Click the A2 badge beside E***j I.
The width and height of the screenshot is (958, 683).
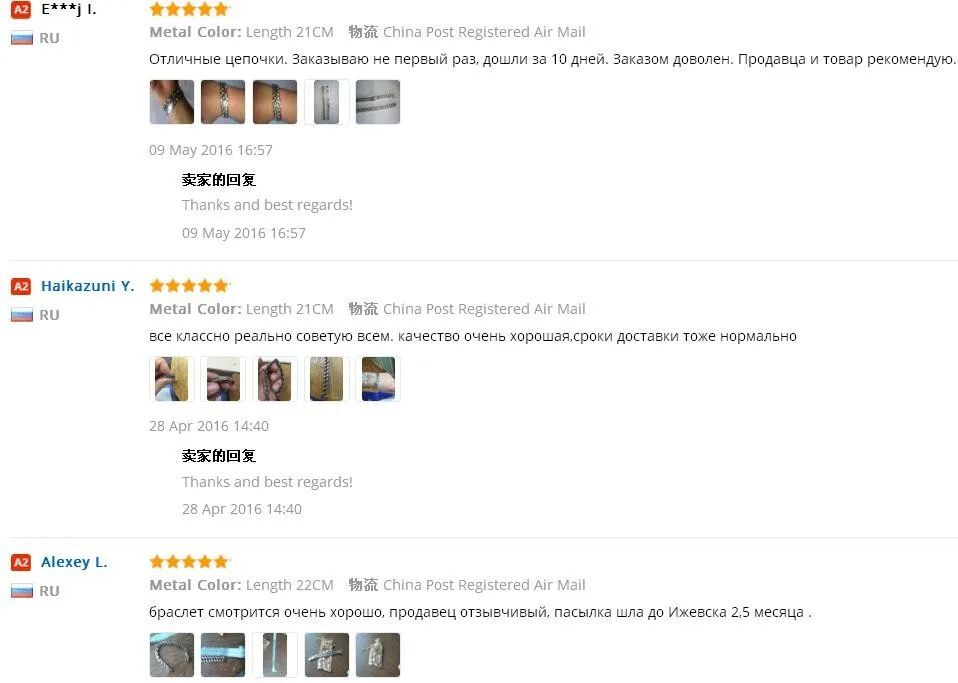21,9
